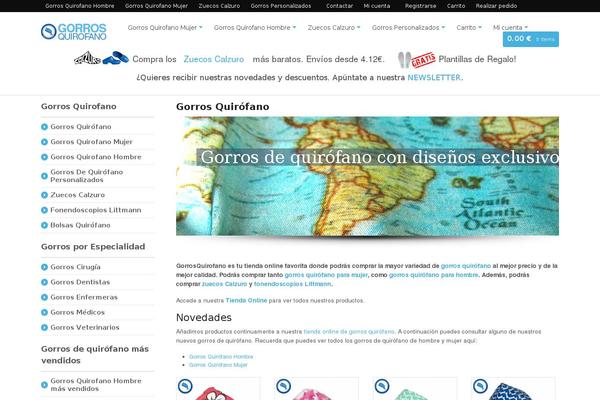This screenshot has height=400, width=600.
Task: Click logo badge on pink cap product
Action: click(284, 386)
